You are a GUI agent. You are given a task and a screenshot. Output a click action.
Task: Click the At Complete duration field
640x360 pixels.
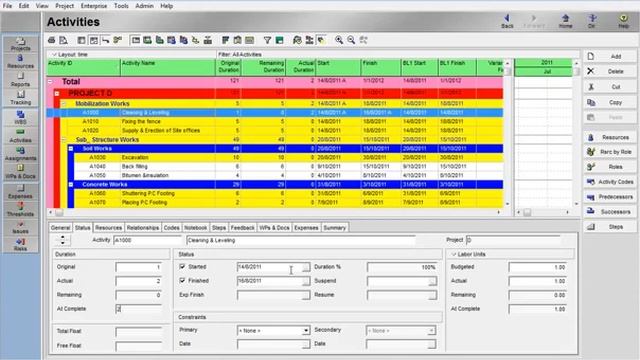click(139, 309)
